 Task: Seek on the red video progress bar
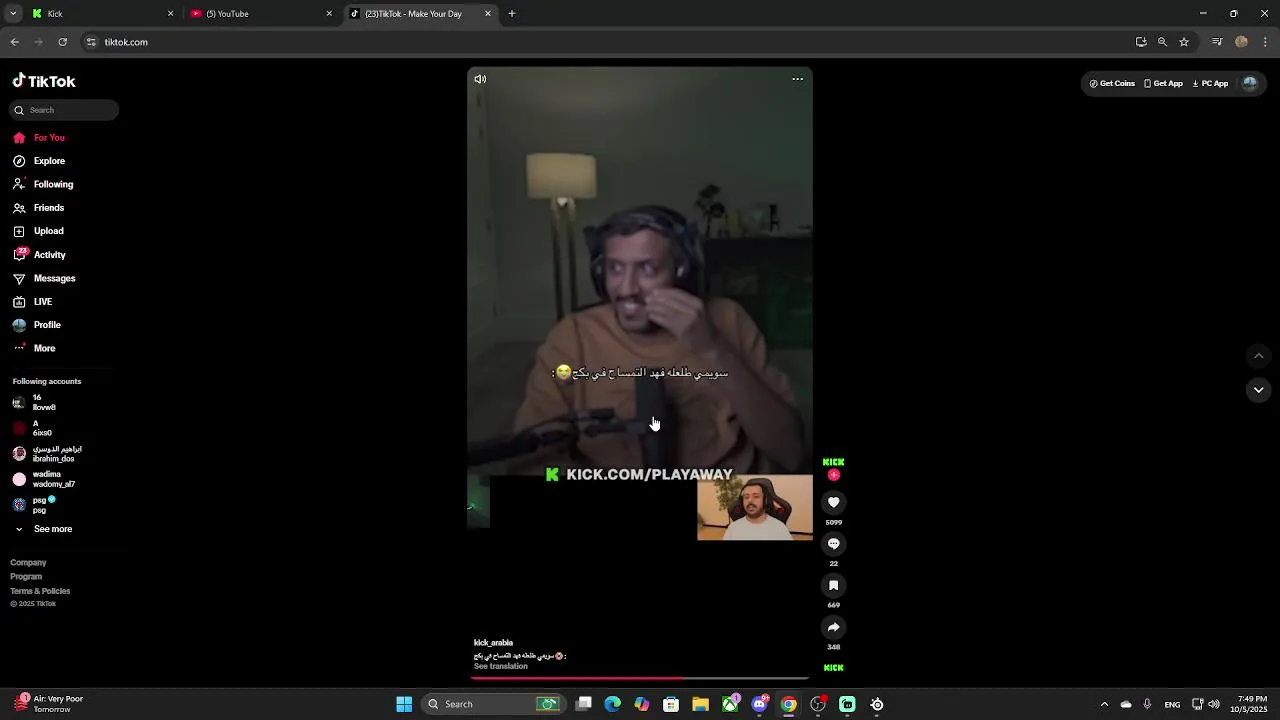(x=640, y=678)
